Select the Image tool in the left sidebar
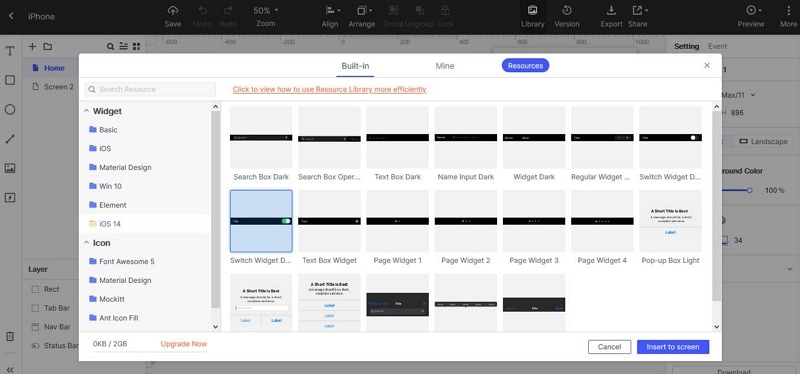This screenshot has height=374, width=800. 10,168
